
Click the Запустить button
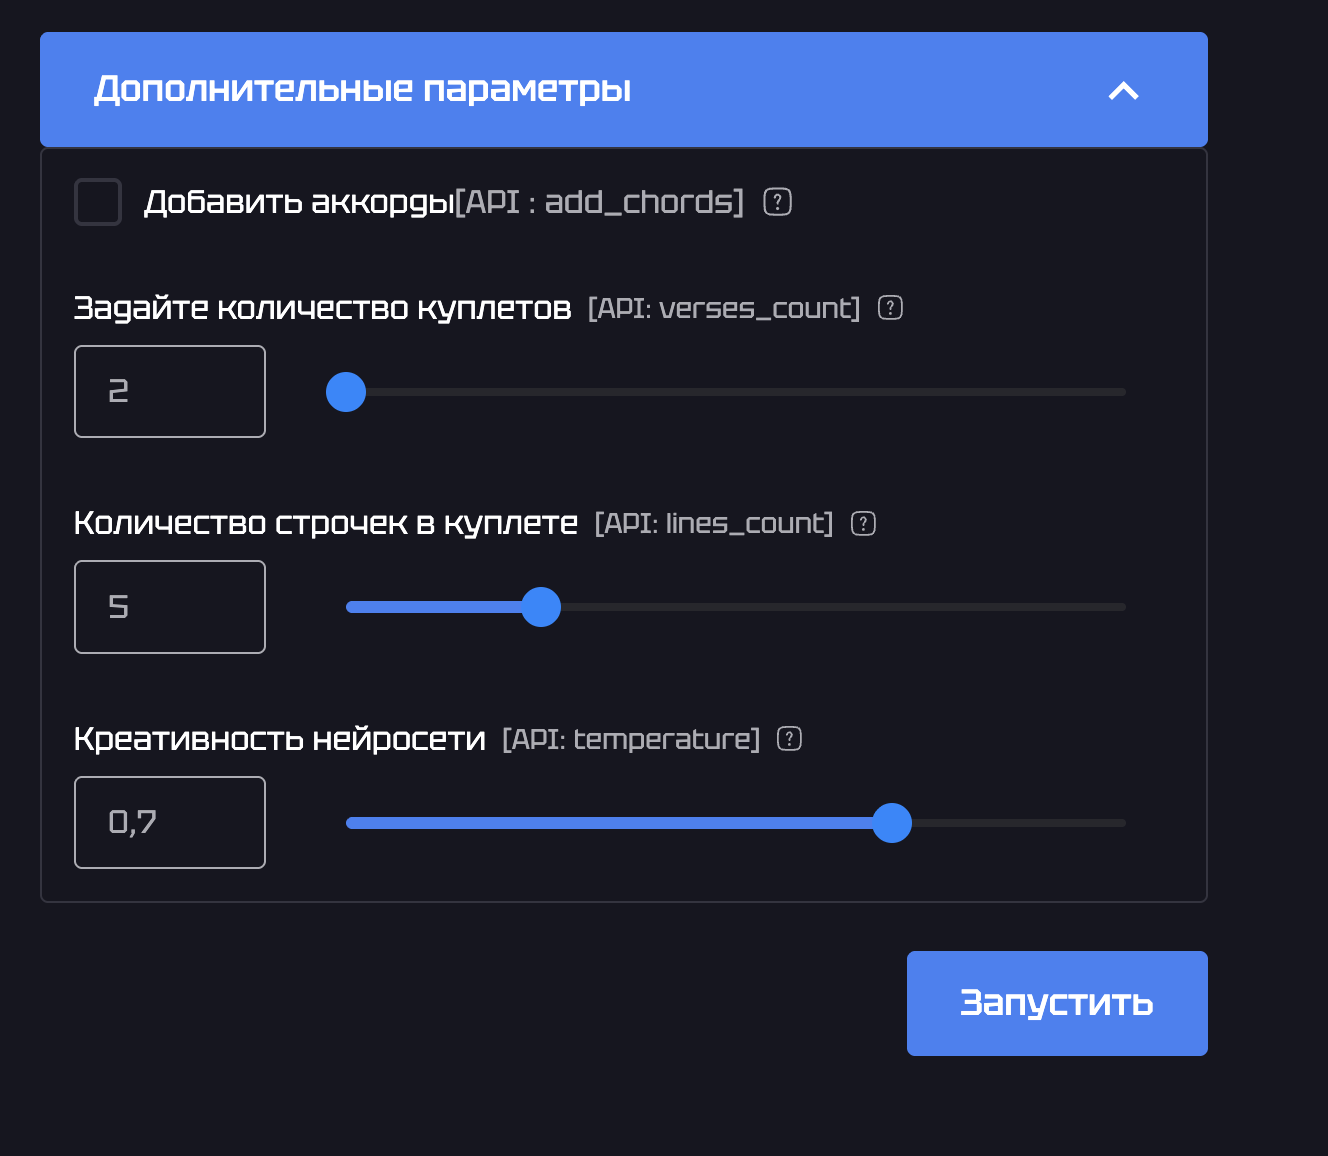tap(1057, 1003)
